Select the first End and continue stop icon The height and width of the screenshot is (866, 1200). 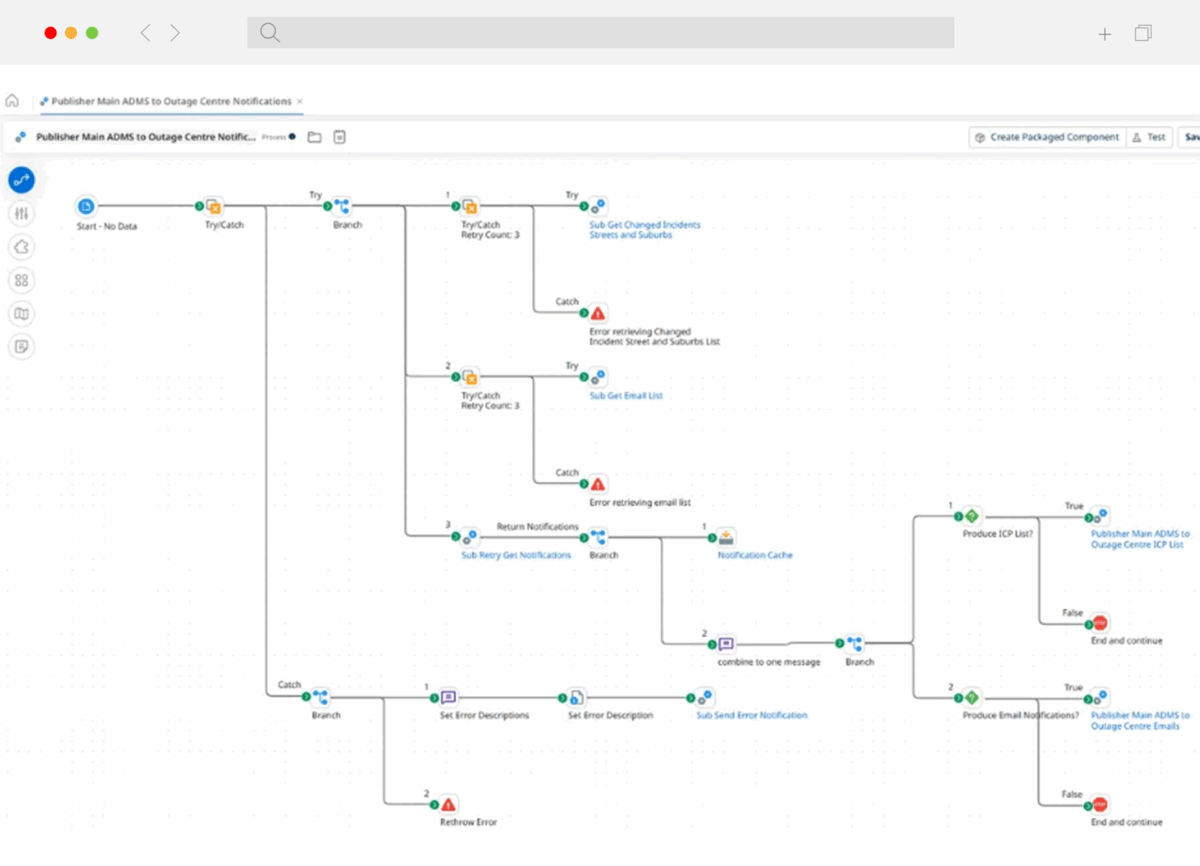tap(1100, 622)
